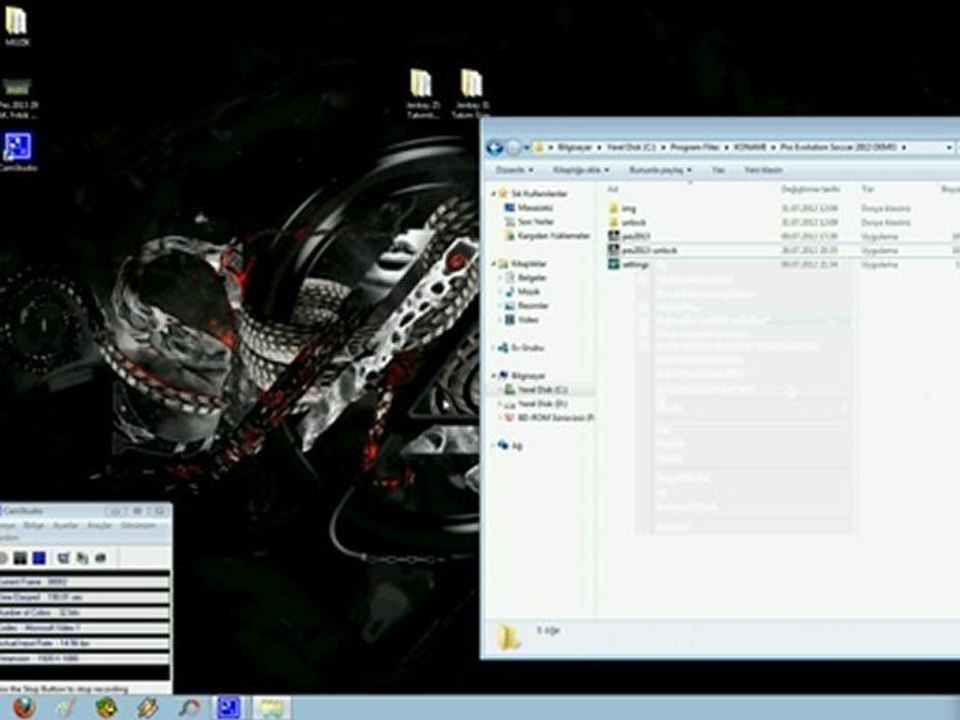
Task: Toggle view icon in the CamStudio toolbar
Action: [x=63, y=558]
